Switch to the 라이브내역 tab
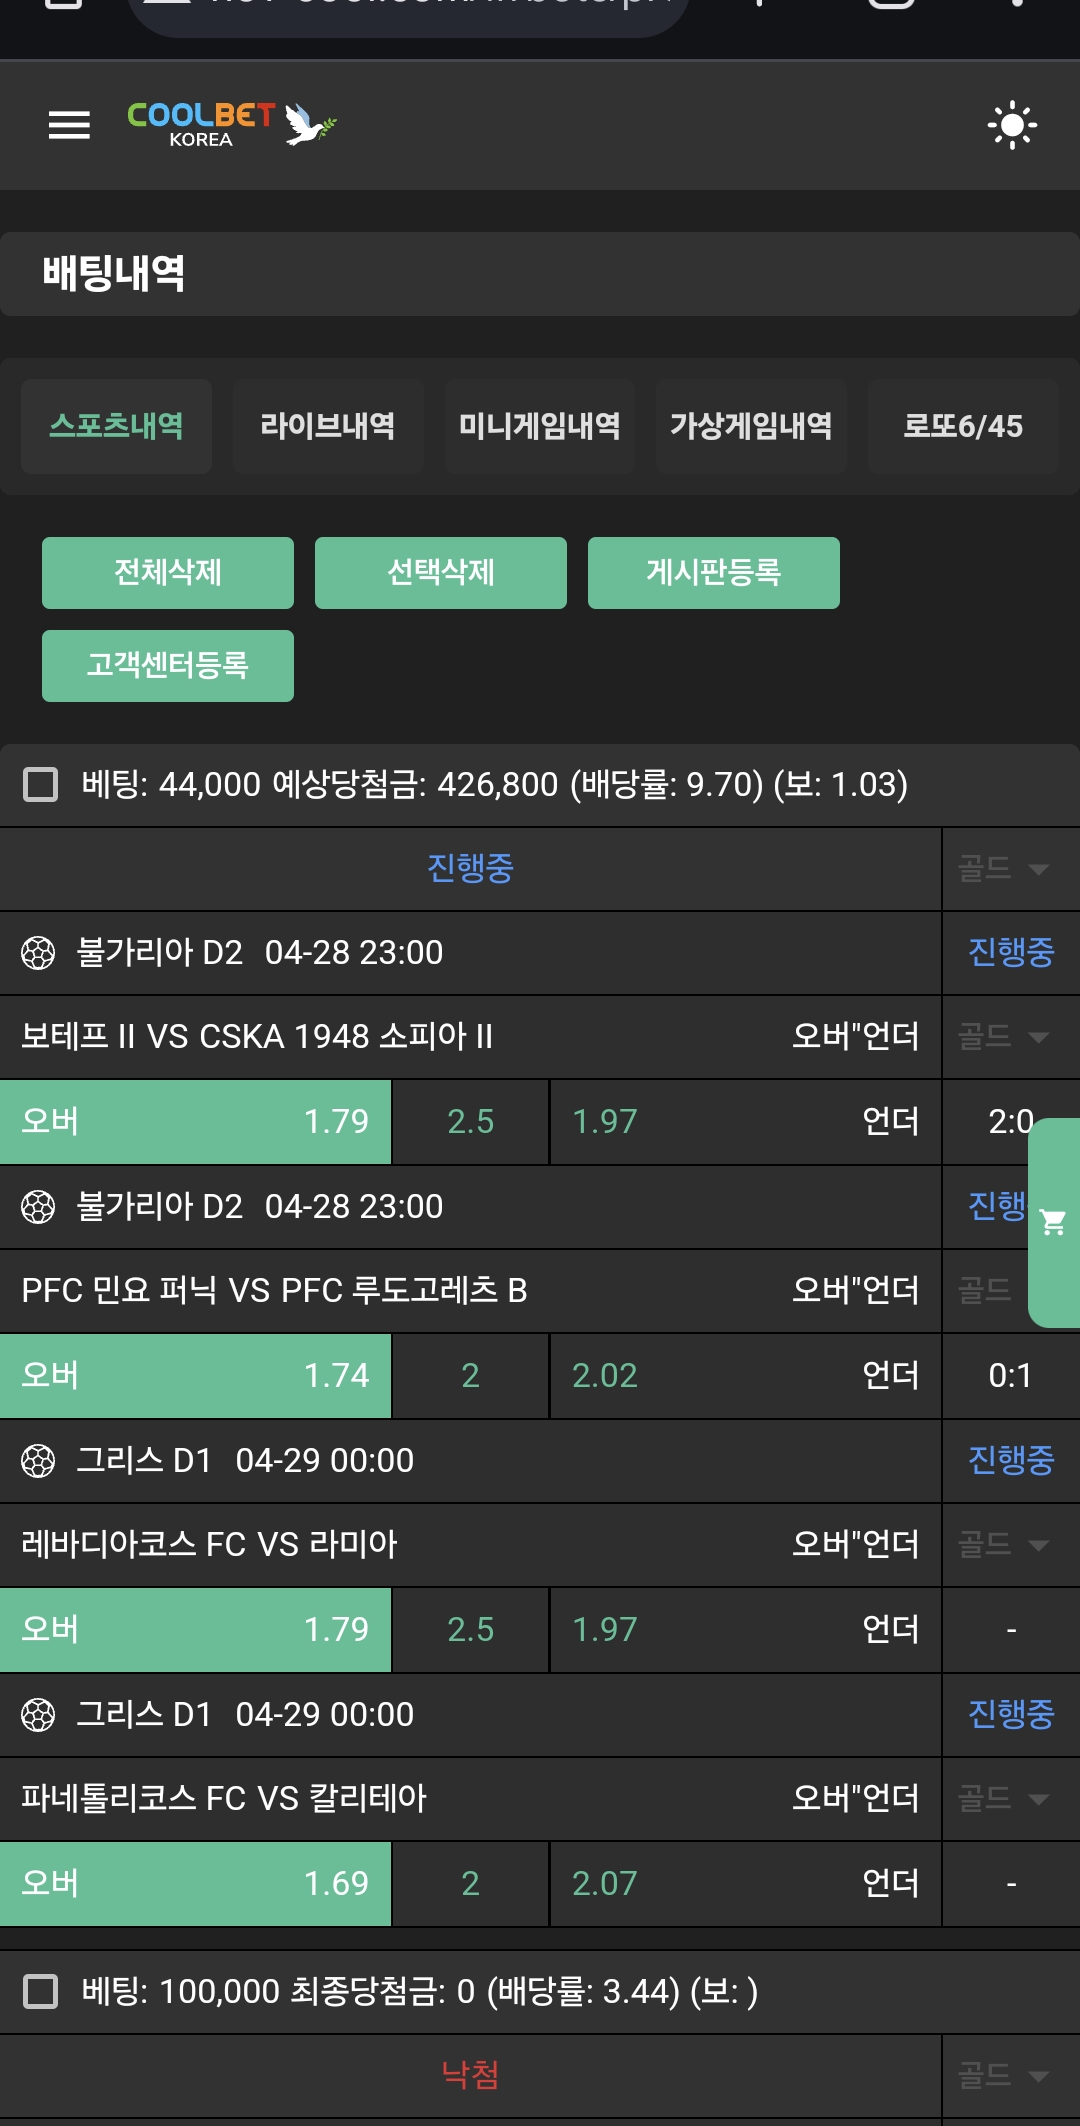 [328, 426]
